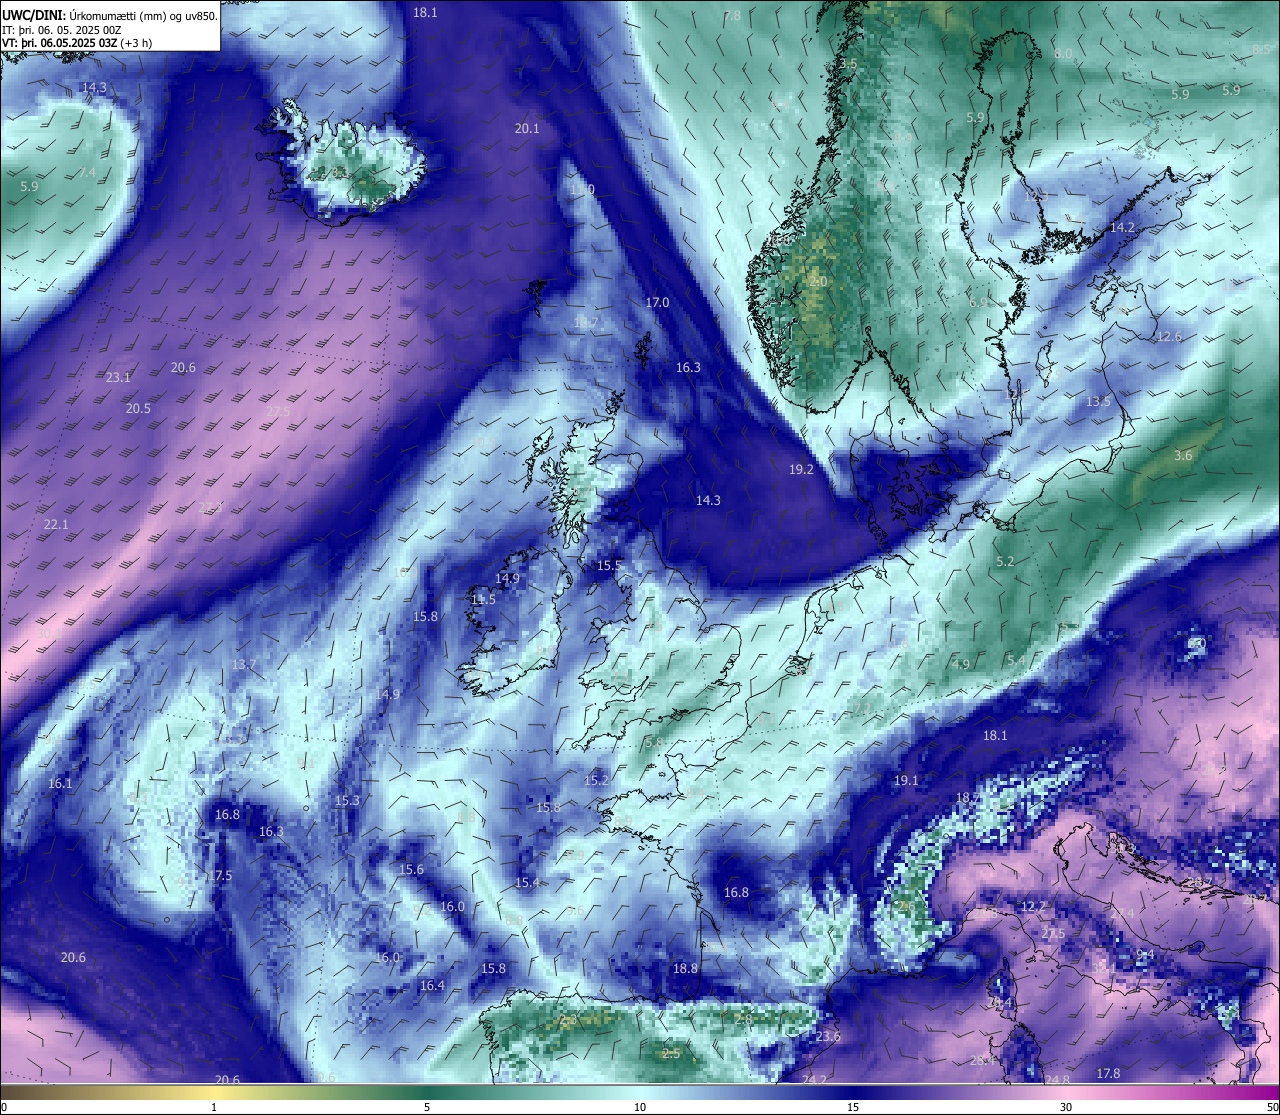Click the 5.2 value over Poland
Viewport: 1280px width, 1115px height.
pyautogui.click(x=1005, y=561)
